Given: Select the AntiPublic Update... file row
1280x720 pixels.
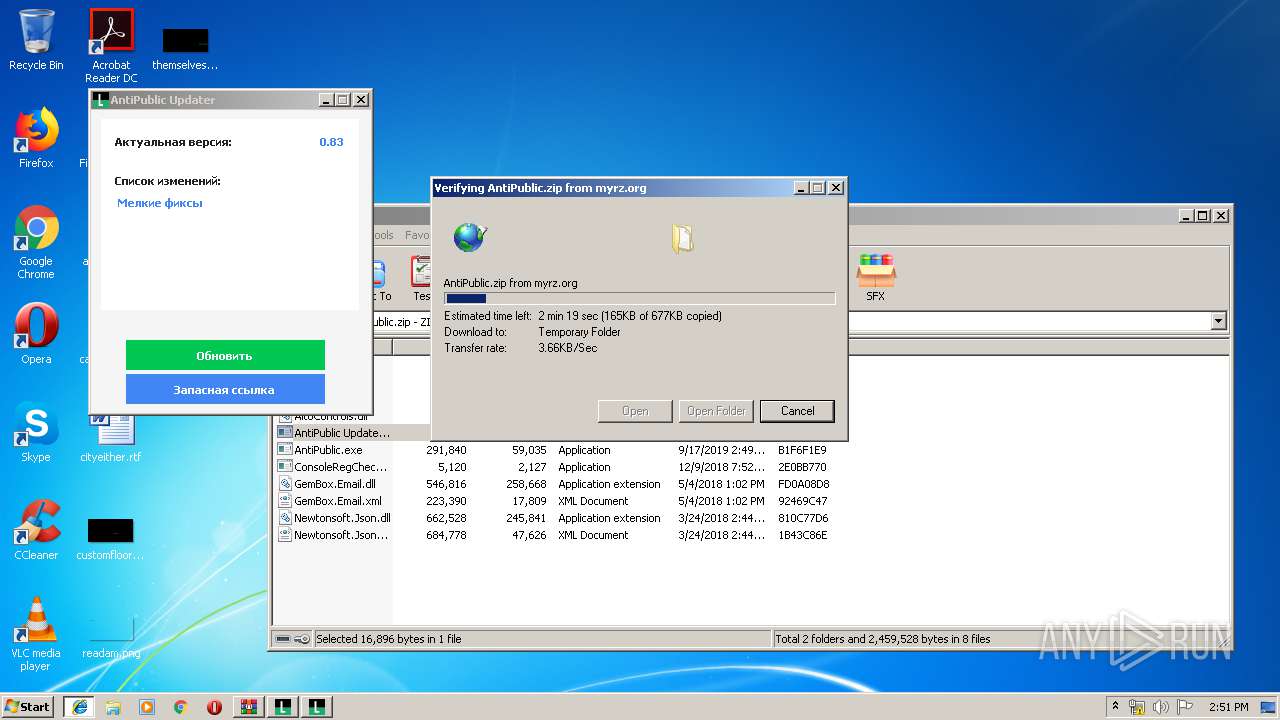Looking at the screenshot, I should [x=341, y=433].
